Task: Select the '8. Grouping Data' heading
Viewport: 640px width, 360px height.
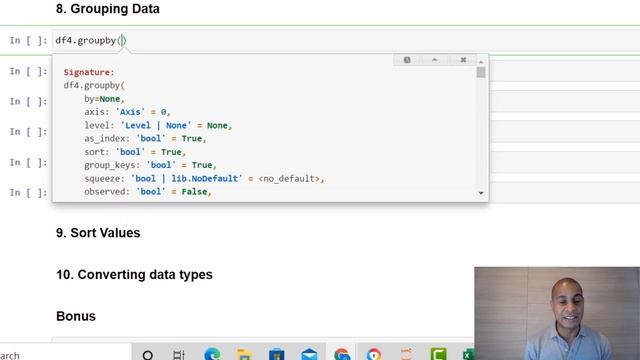Action: pos(108,9)
